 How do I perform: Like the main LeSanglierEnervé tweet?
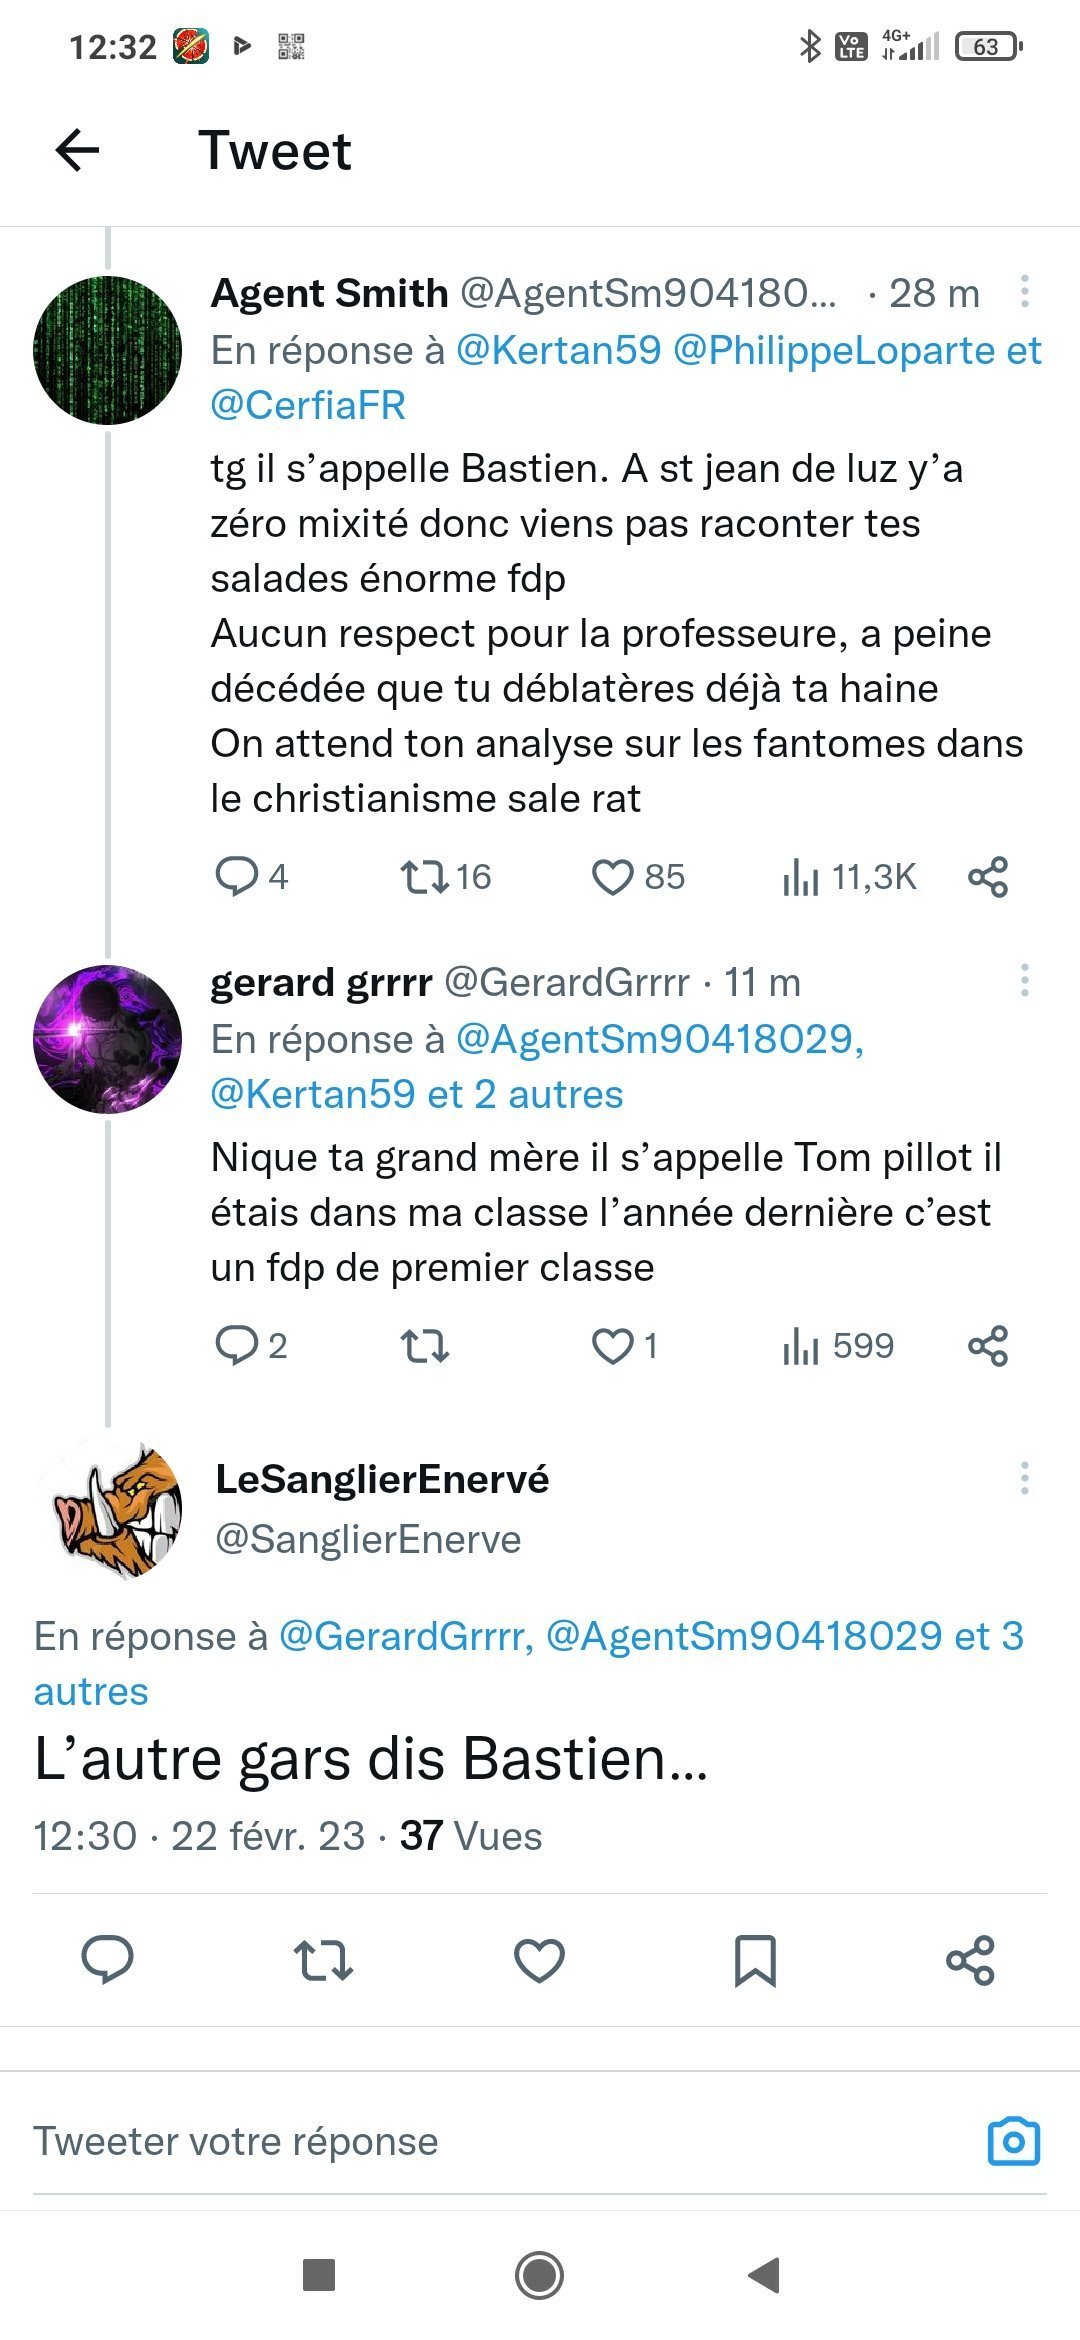[539, 1959]
